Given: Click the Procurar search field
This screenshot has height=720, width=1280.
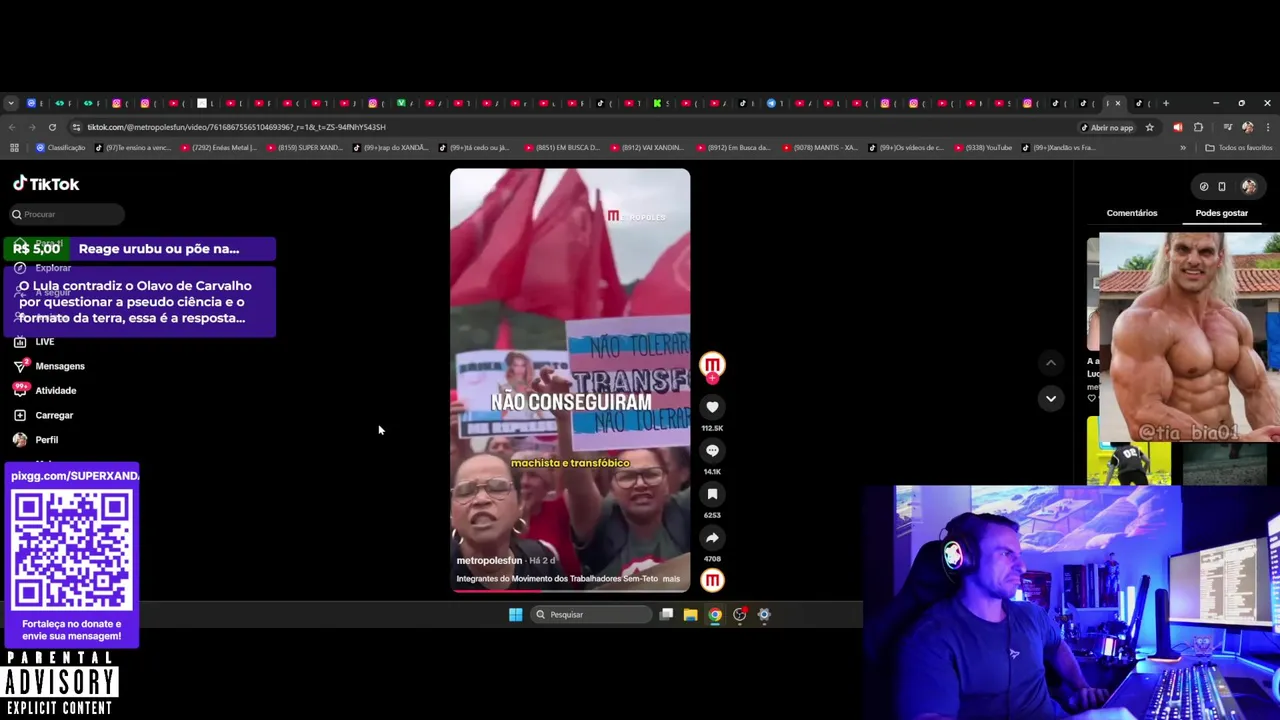Looking at the screenshot, I should click(x=66, y=214).
